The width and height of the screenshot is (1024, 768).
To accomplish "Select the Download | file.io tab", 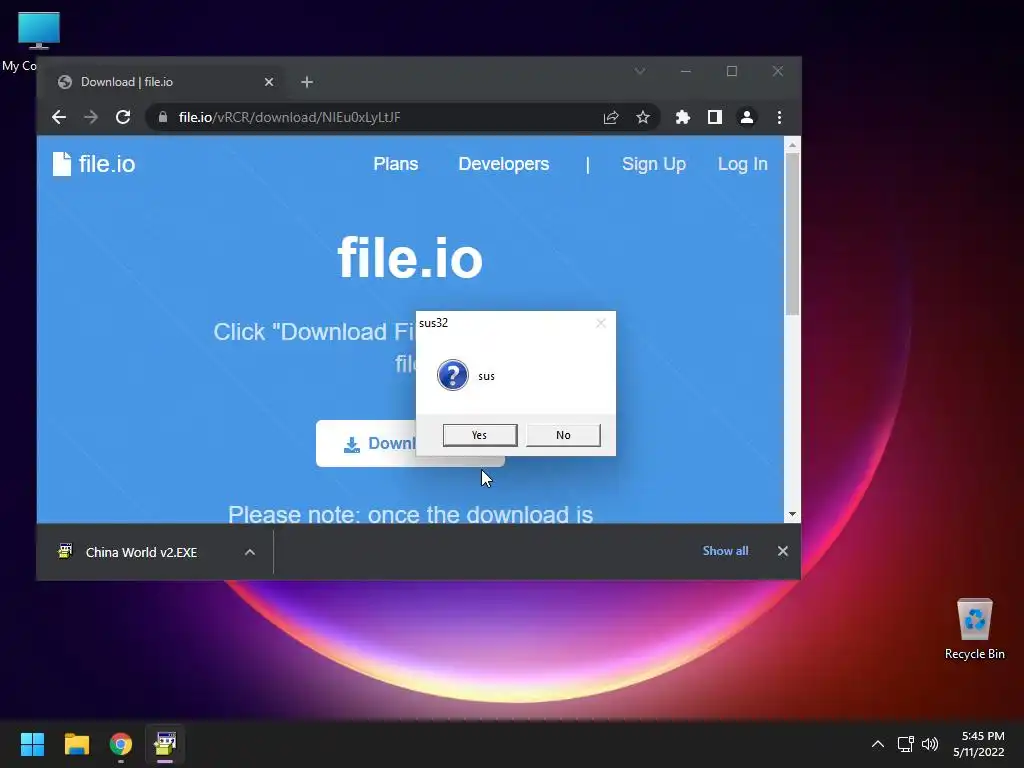I will [163, 82].
